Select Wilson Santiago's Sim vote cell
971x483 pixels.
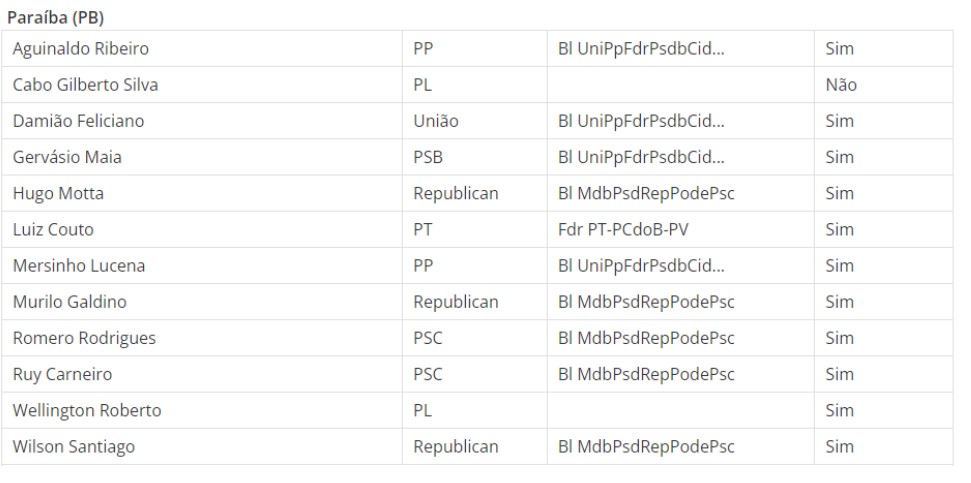coord(884,447)
